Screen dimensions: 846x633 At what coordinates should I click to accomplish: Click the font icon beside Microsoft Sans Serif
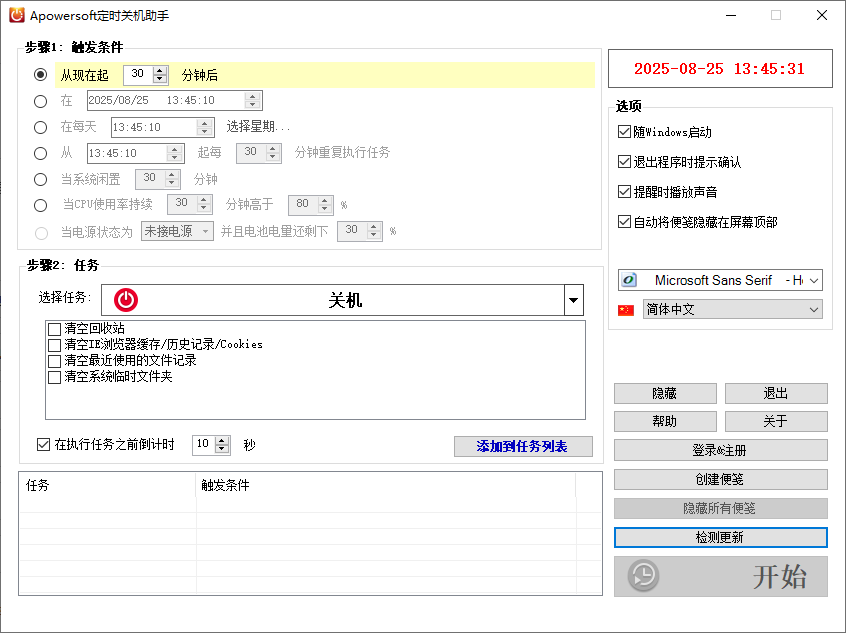(x=629, y=280)
